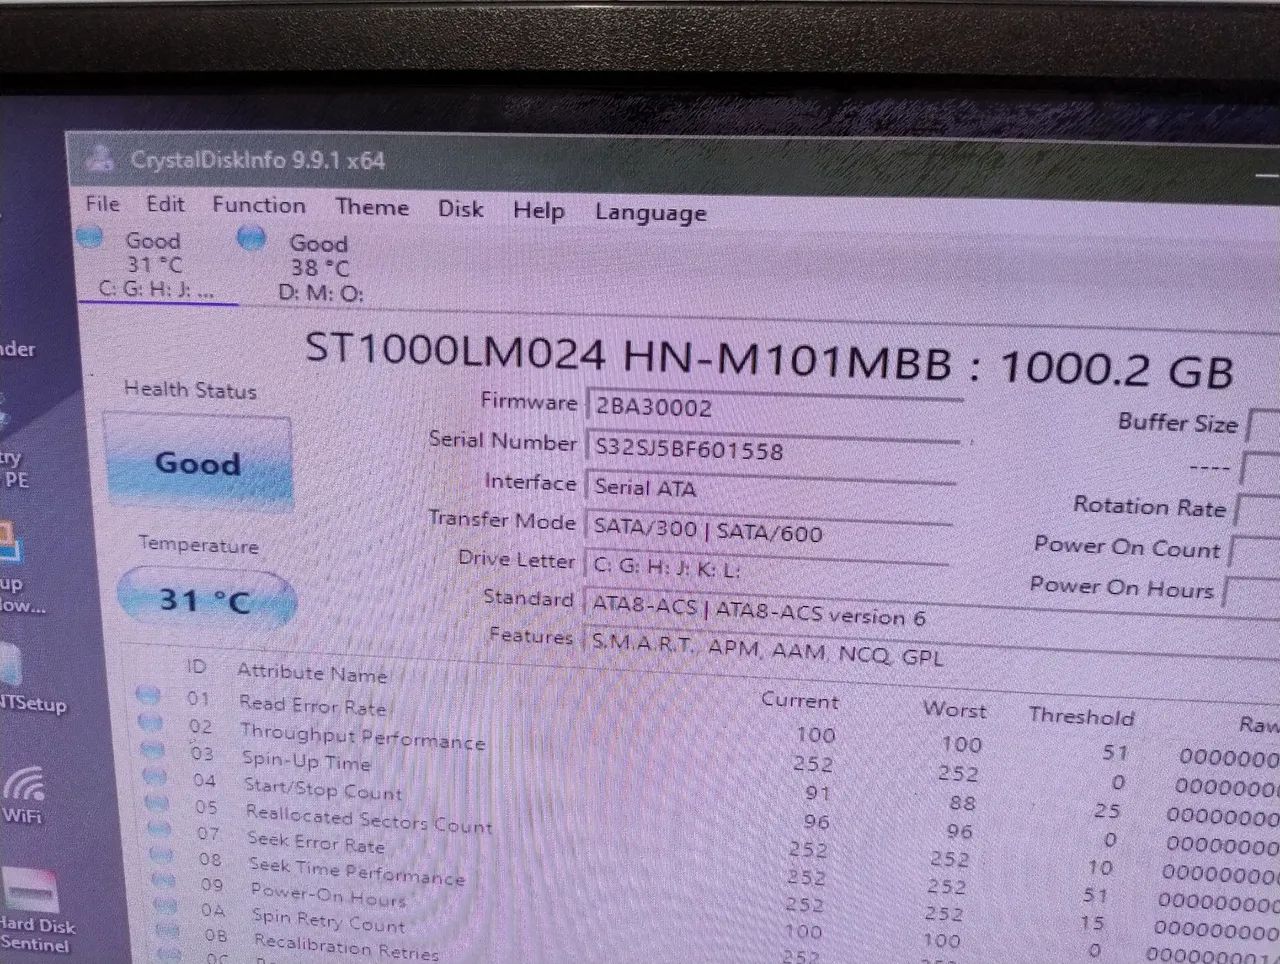
Task: Click the Seek Error Rate status orb
Action: point(160,828)
